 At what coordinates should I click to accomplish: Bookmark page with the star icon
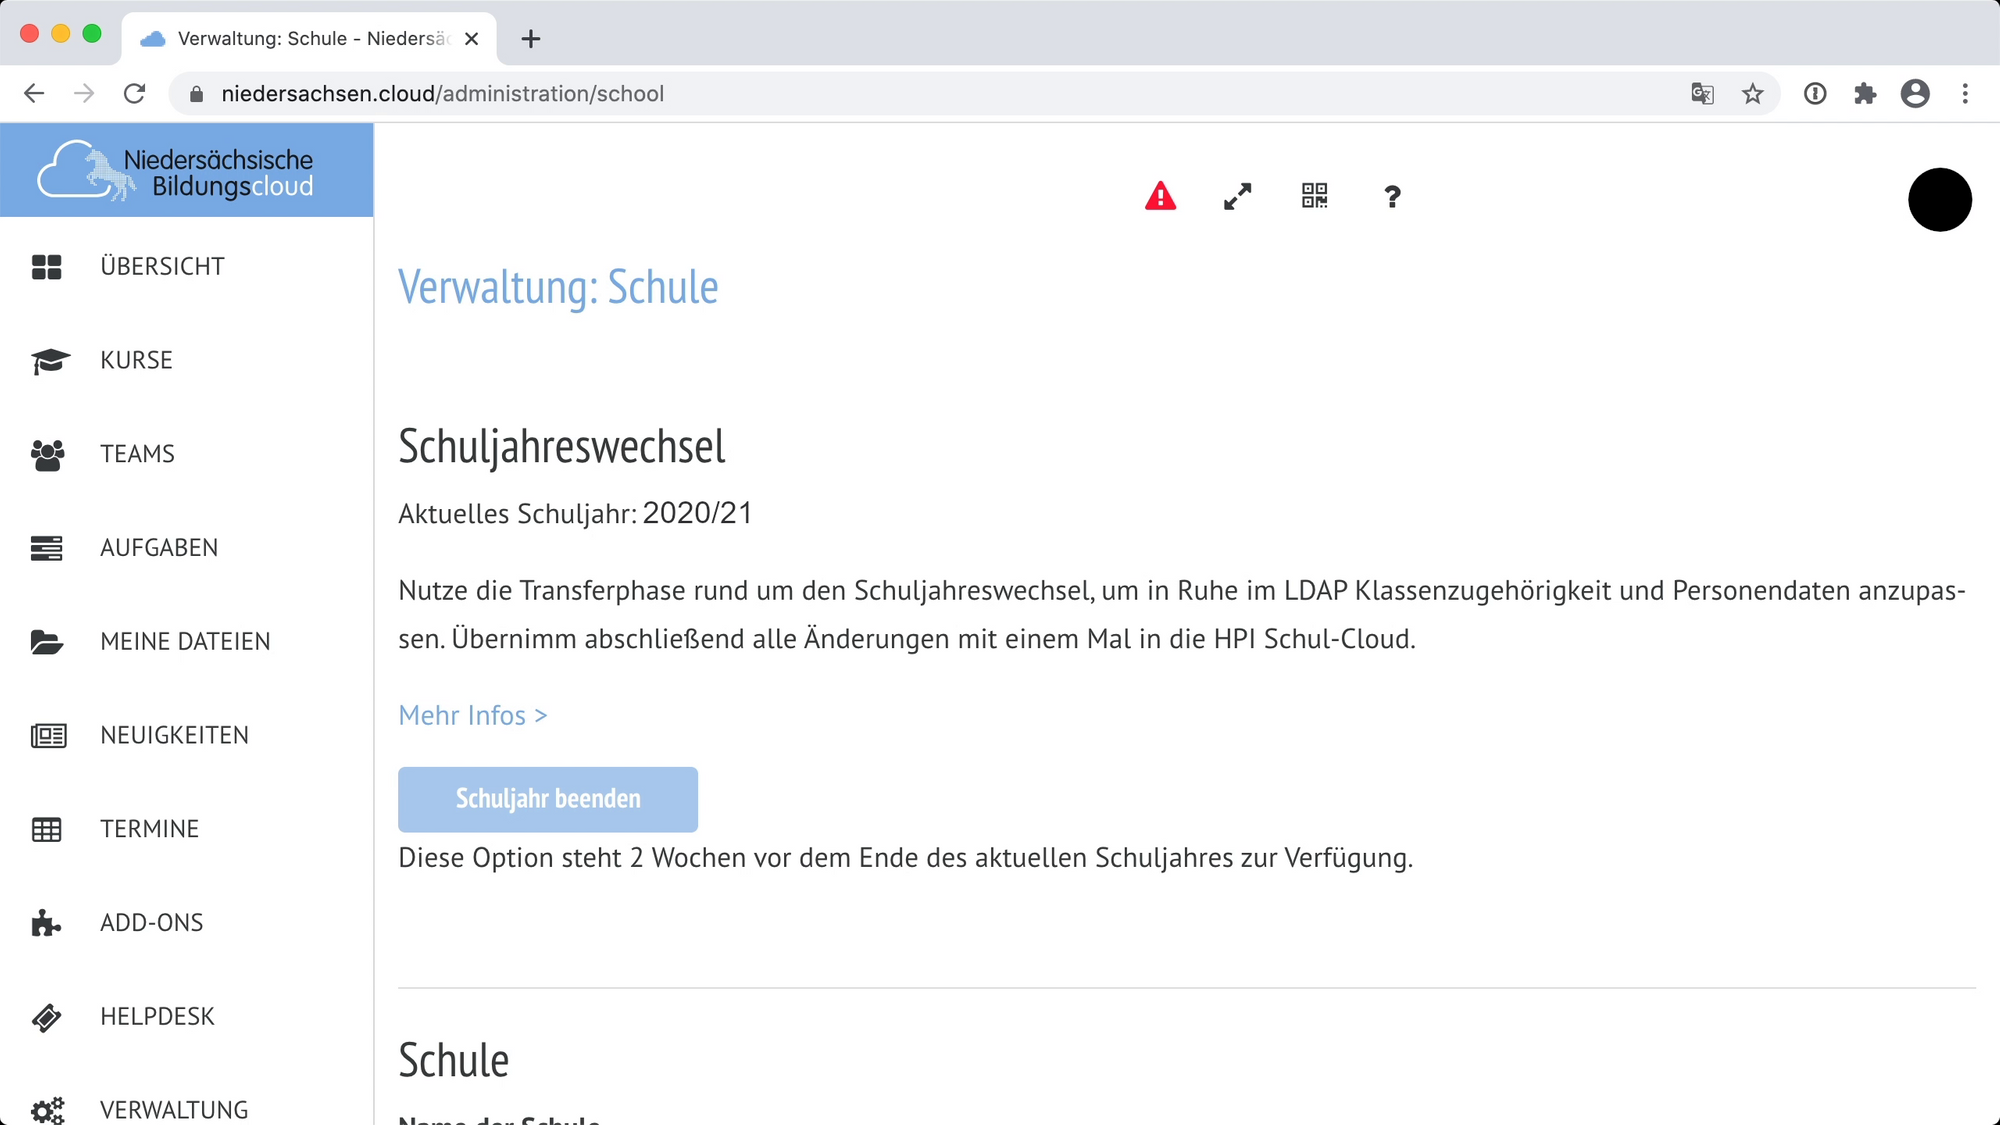(x=1752, y=94)
